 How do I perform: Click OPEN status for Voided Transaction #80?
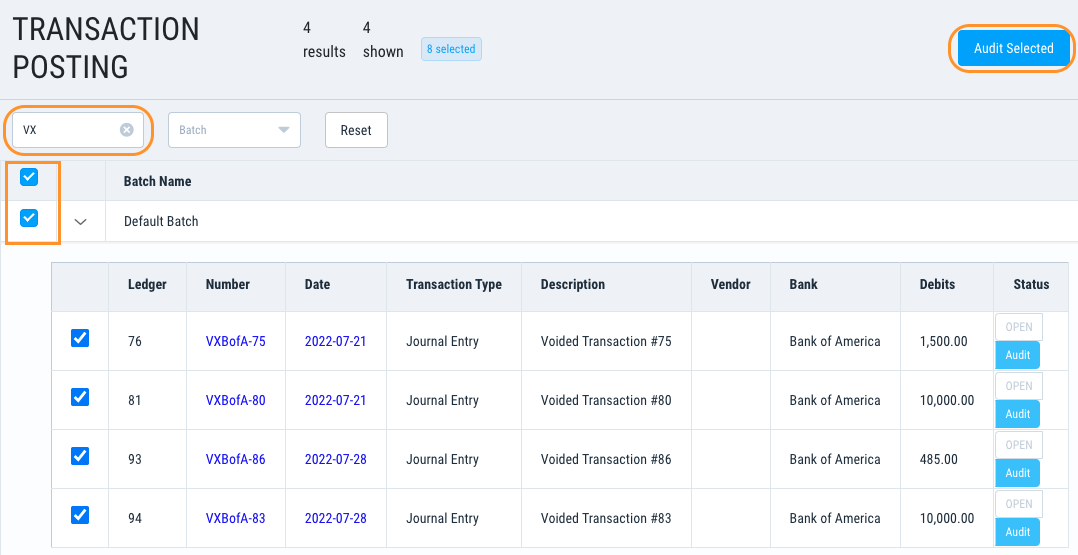pos(1019,386)
